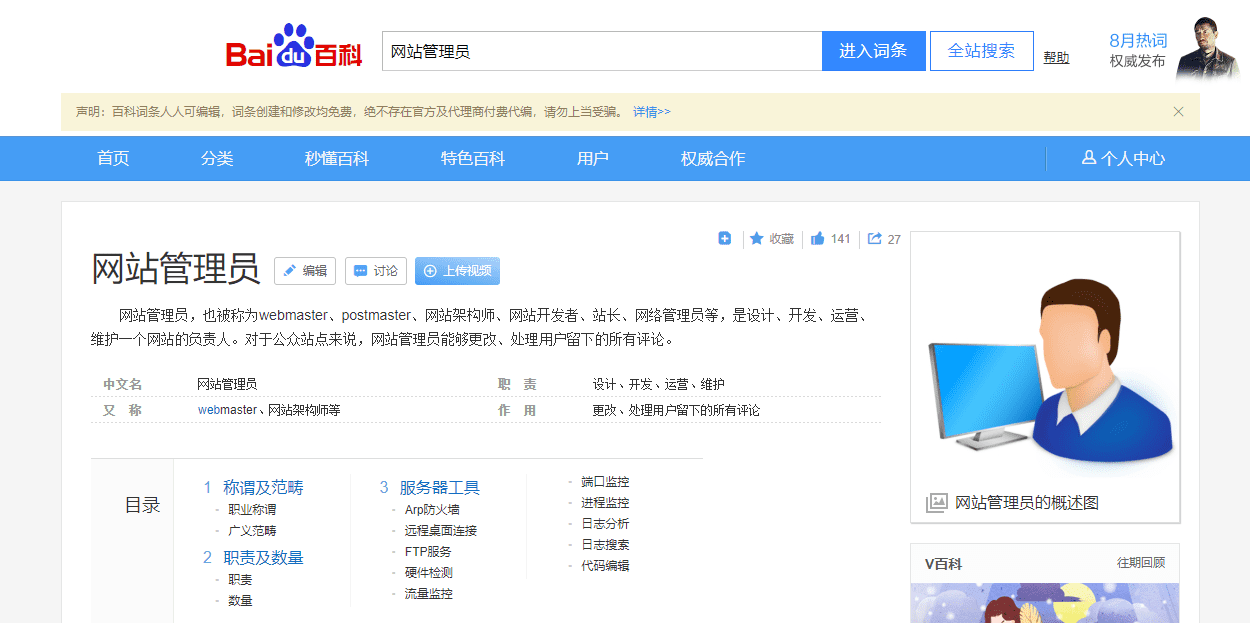Click the 编辑 button with pencil icon
This screenshot has width=1250, height=623.
pyautogui.click(x=305, y=271)
